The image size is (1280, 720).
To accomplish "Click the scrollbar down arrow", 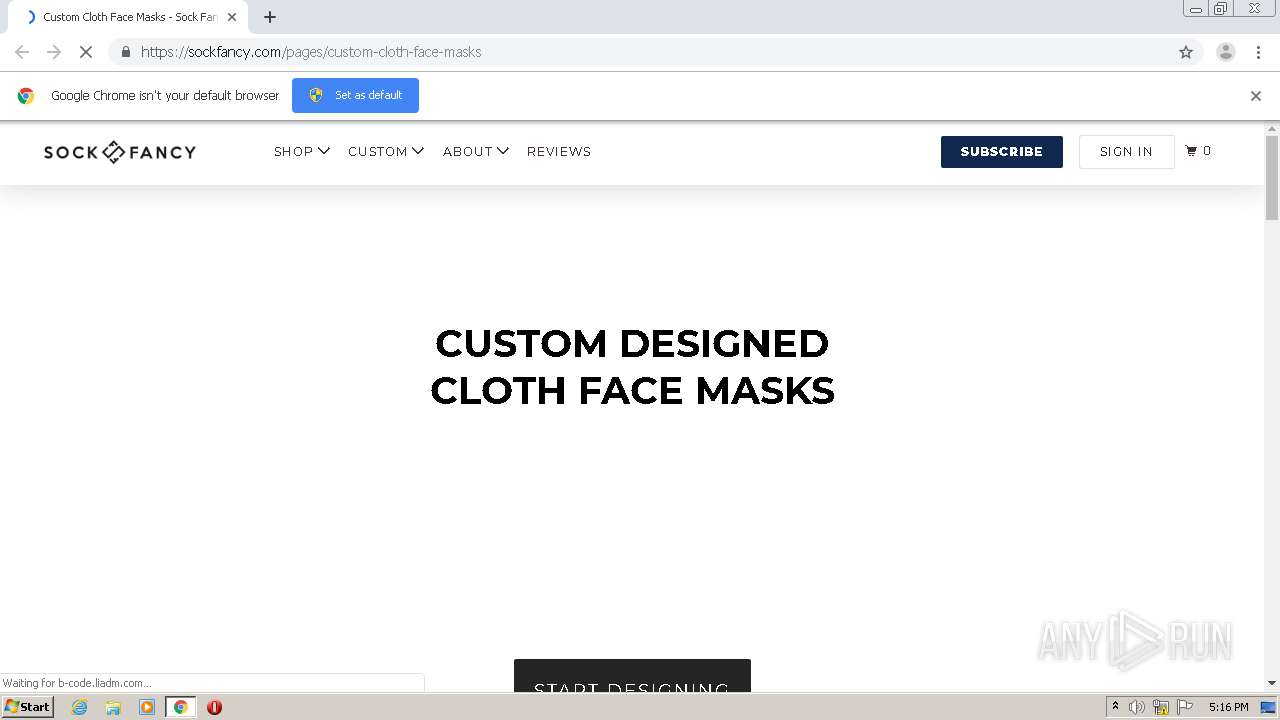I will tap(1272, 683).
